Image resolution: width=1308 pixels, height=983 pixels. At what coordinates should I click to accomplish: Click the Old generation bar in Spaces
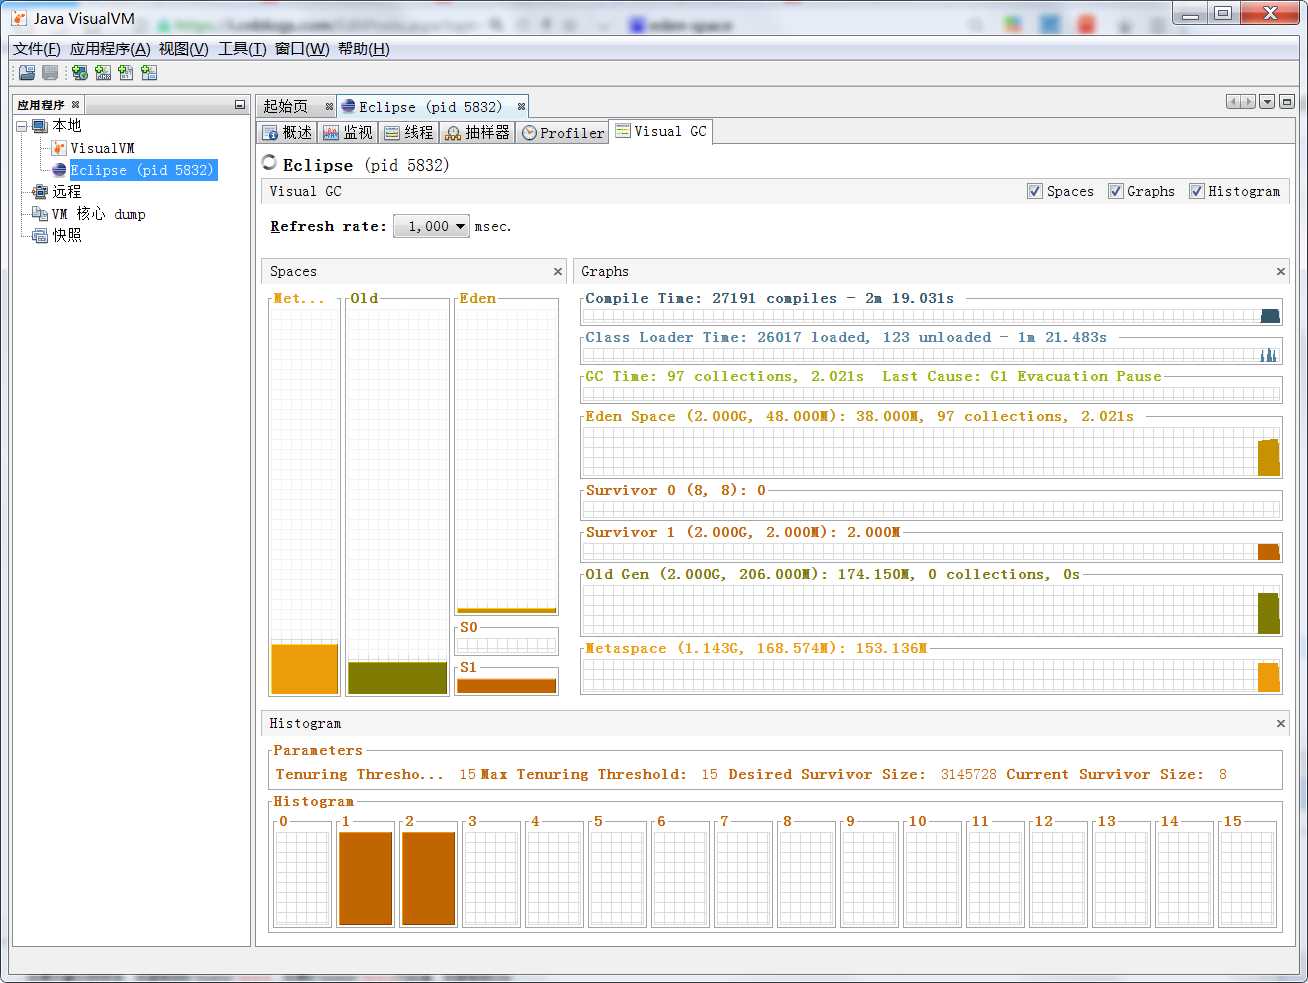click(x=397, y=678)
